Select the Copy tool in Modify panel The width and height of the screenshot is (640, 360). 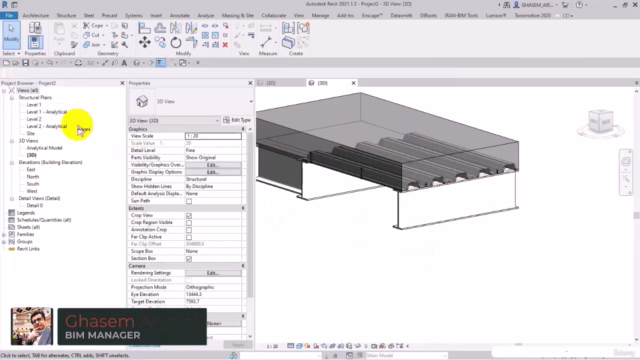click(160, 42)
